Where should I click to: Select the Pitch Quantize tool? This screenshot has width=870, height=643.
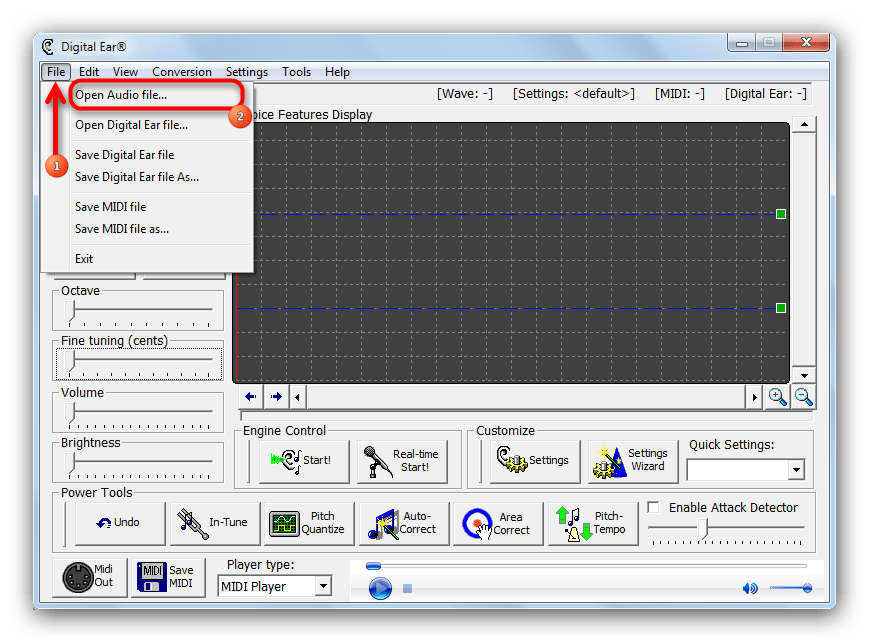[308, 523]
